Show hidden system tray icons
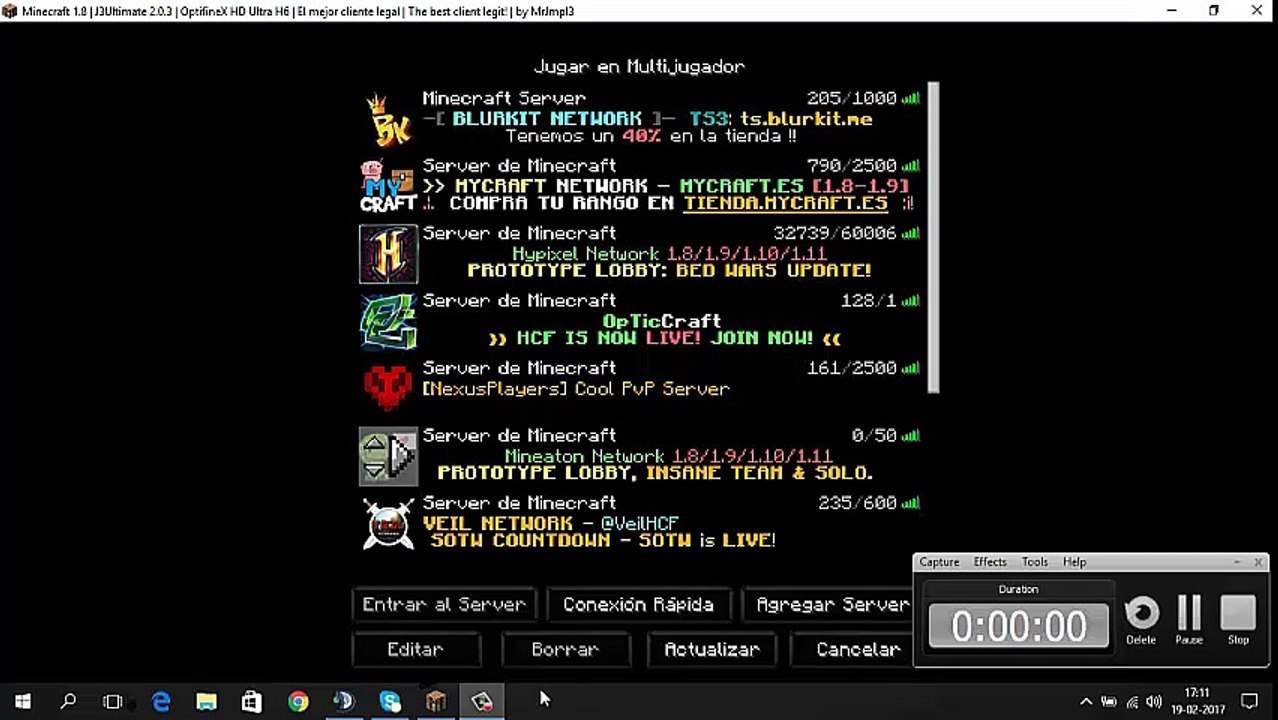Image resolution: width=1278 pixels, height=720 pixels. click(1086, 702)
